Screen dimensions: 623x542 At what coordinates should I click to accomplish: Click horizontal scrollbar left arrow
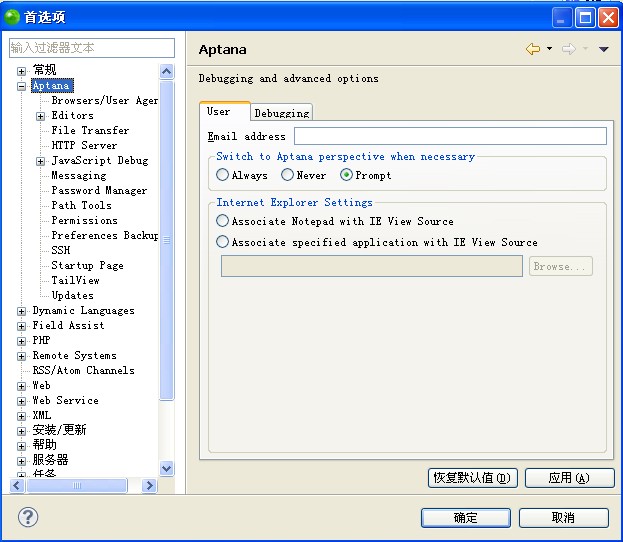pos(17,485)
